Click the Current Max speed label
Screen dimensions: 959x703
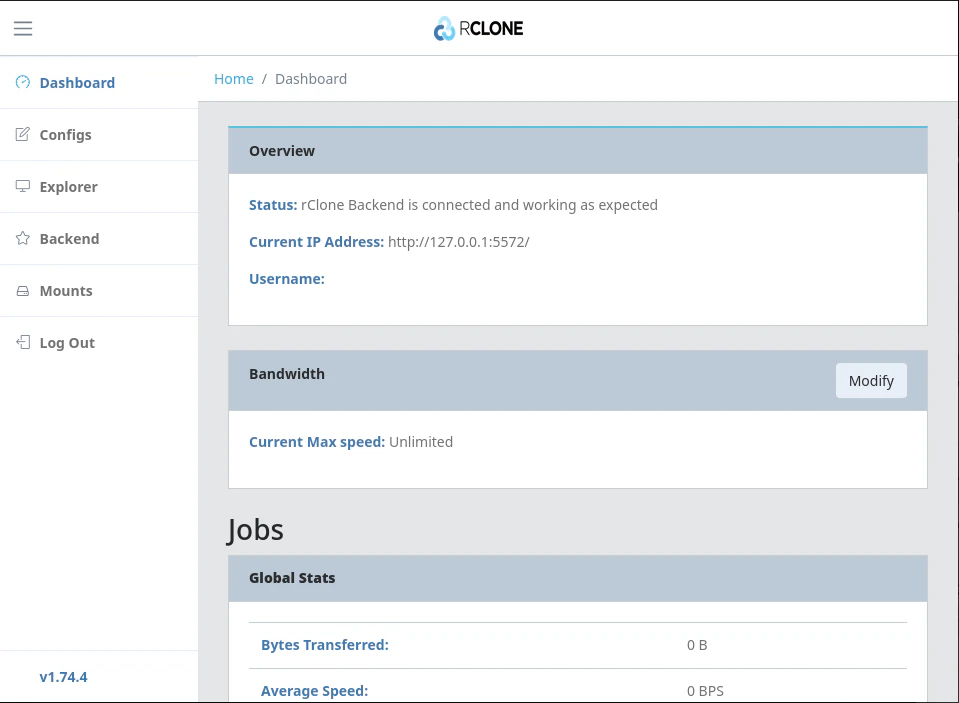(317, 442)
